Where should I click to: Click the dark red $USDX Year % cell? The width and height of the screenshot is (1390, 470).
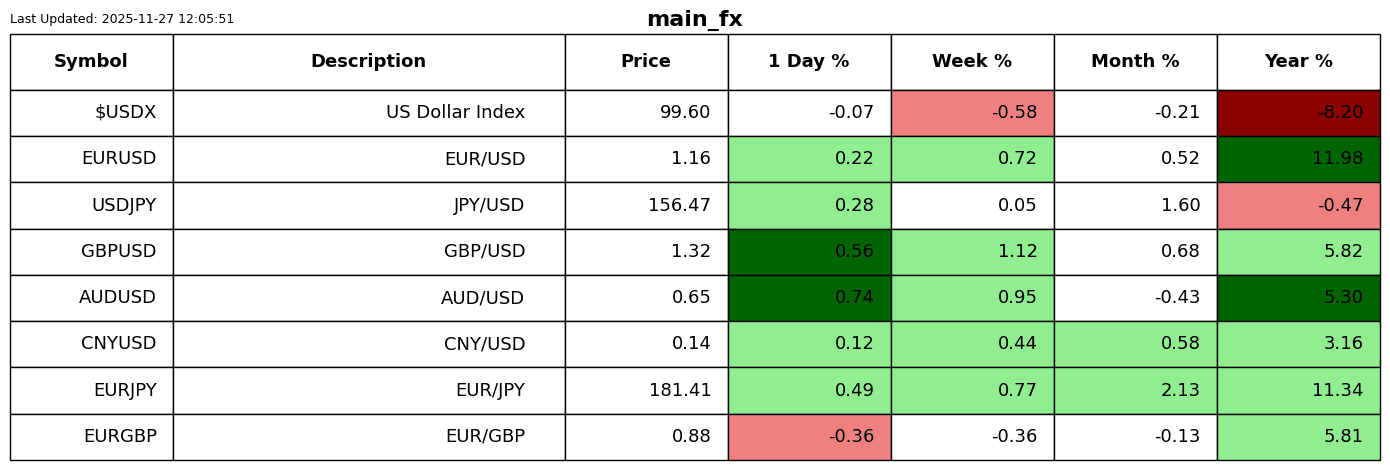click(x=1298, y=113)
